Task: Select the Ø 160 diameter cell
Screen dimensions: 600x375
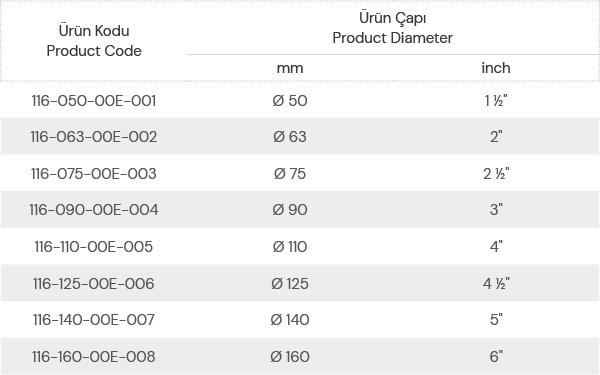Action: coord(290,357)
